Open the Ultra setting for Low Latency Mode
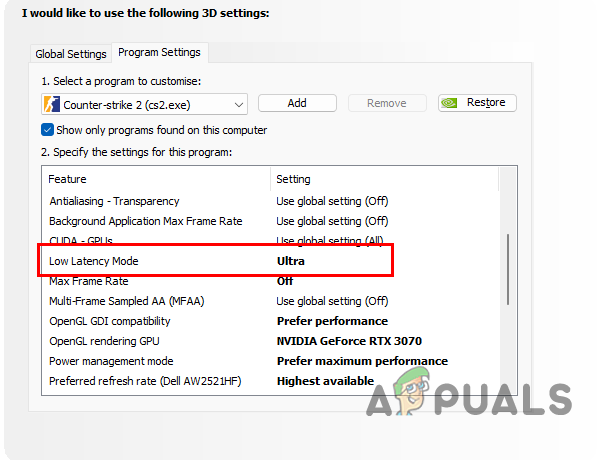 291,261
